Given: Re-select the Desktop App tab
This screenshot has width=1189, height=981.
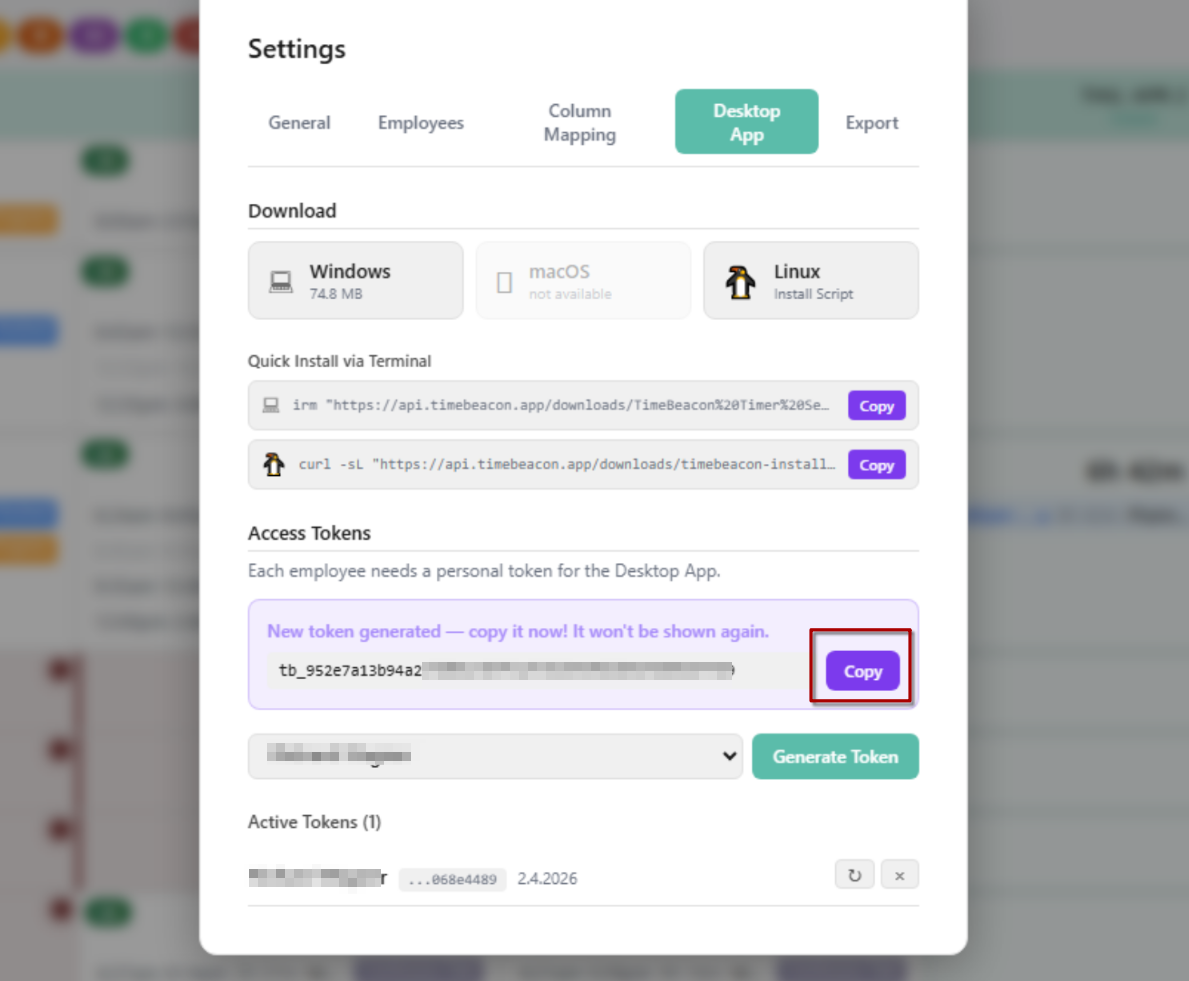Looking at the screenshot, I should (x=746, y=121).
